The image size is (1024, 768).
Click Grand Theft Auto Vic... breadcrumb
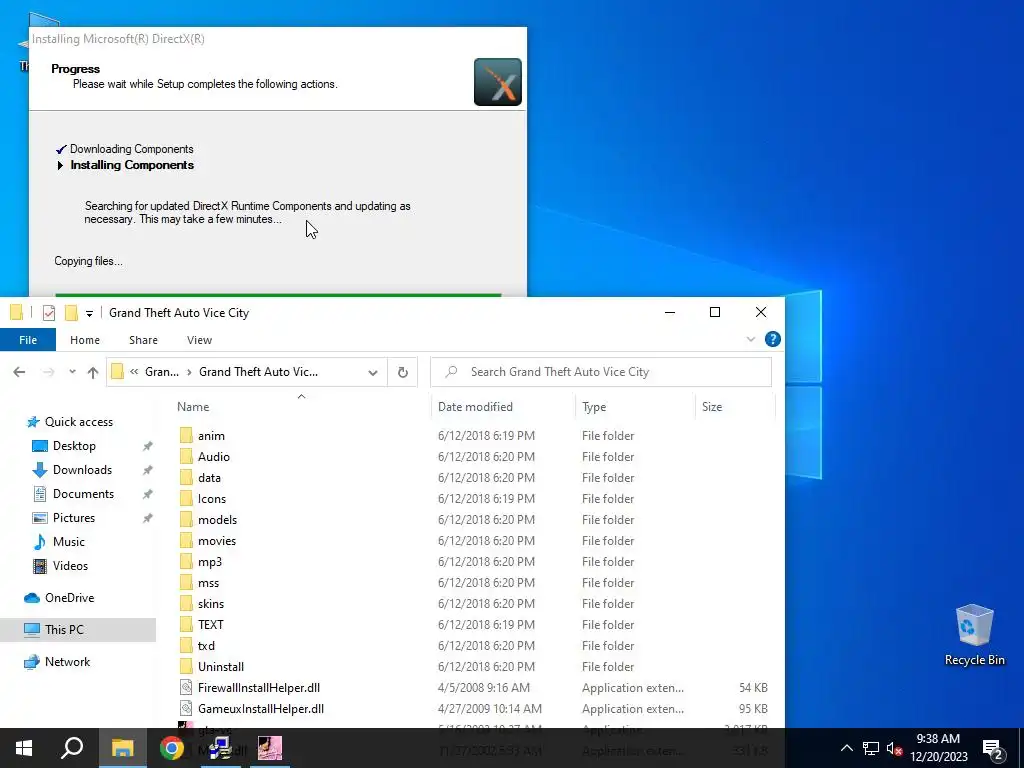(258, 372)
